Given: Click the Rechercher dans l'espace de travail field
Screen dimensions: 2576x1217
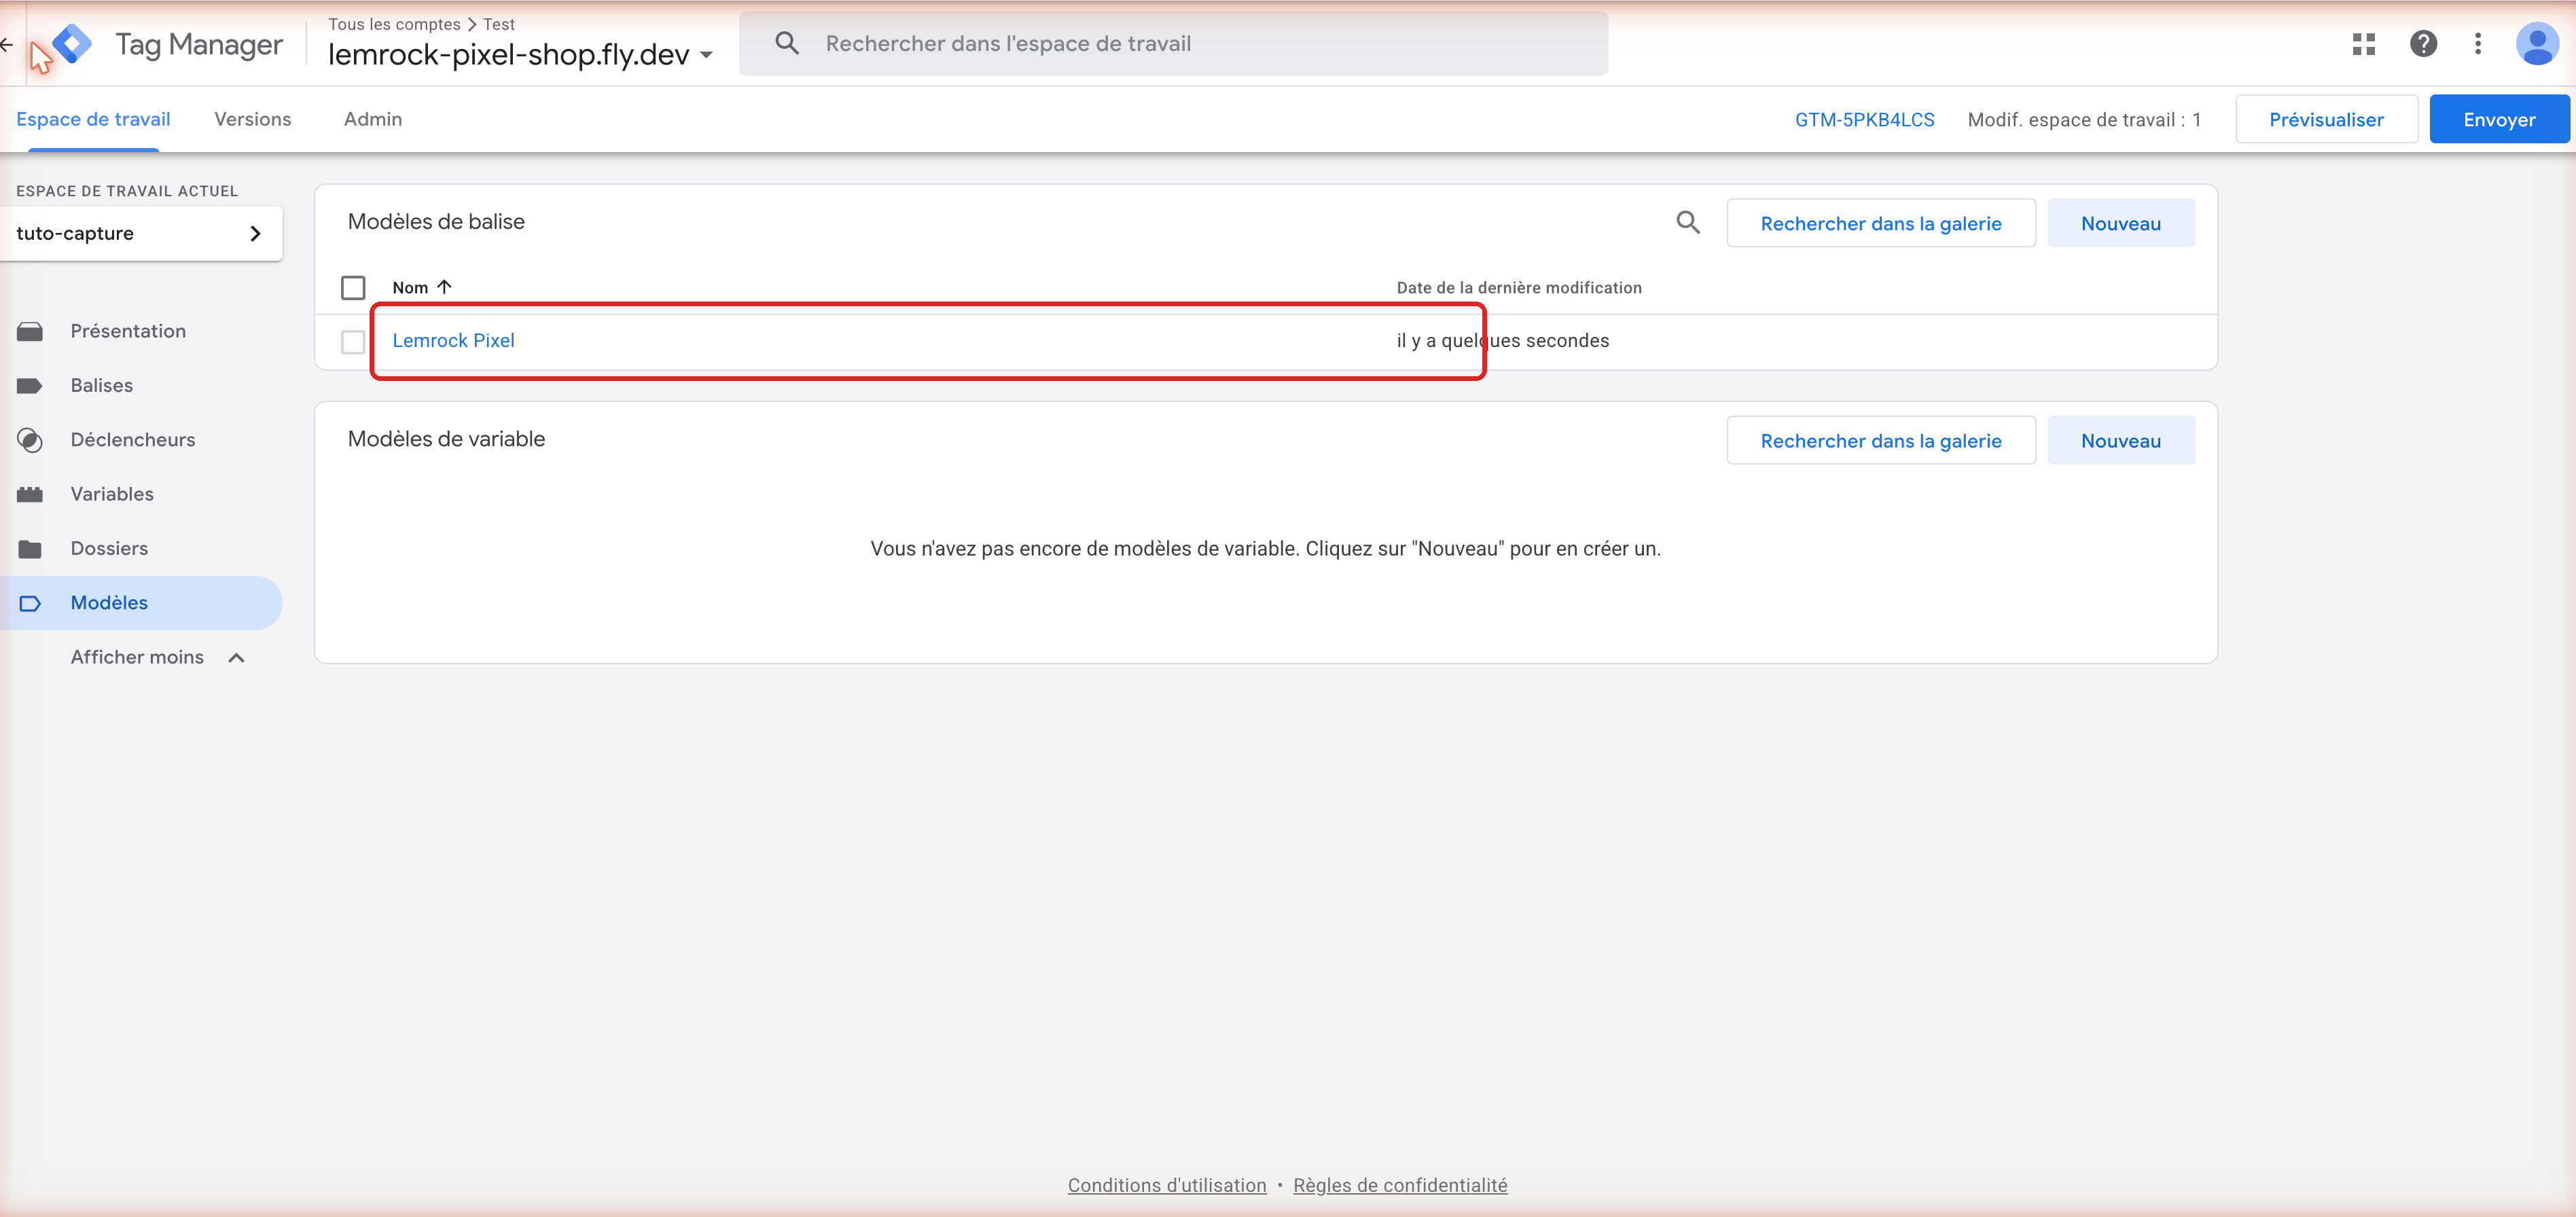Looking at the screenshot, I should click(x=1173, y=44).
